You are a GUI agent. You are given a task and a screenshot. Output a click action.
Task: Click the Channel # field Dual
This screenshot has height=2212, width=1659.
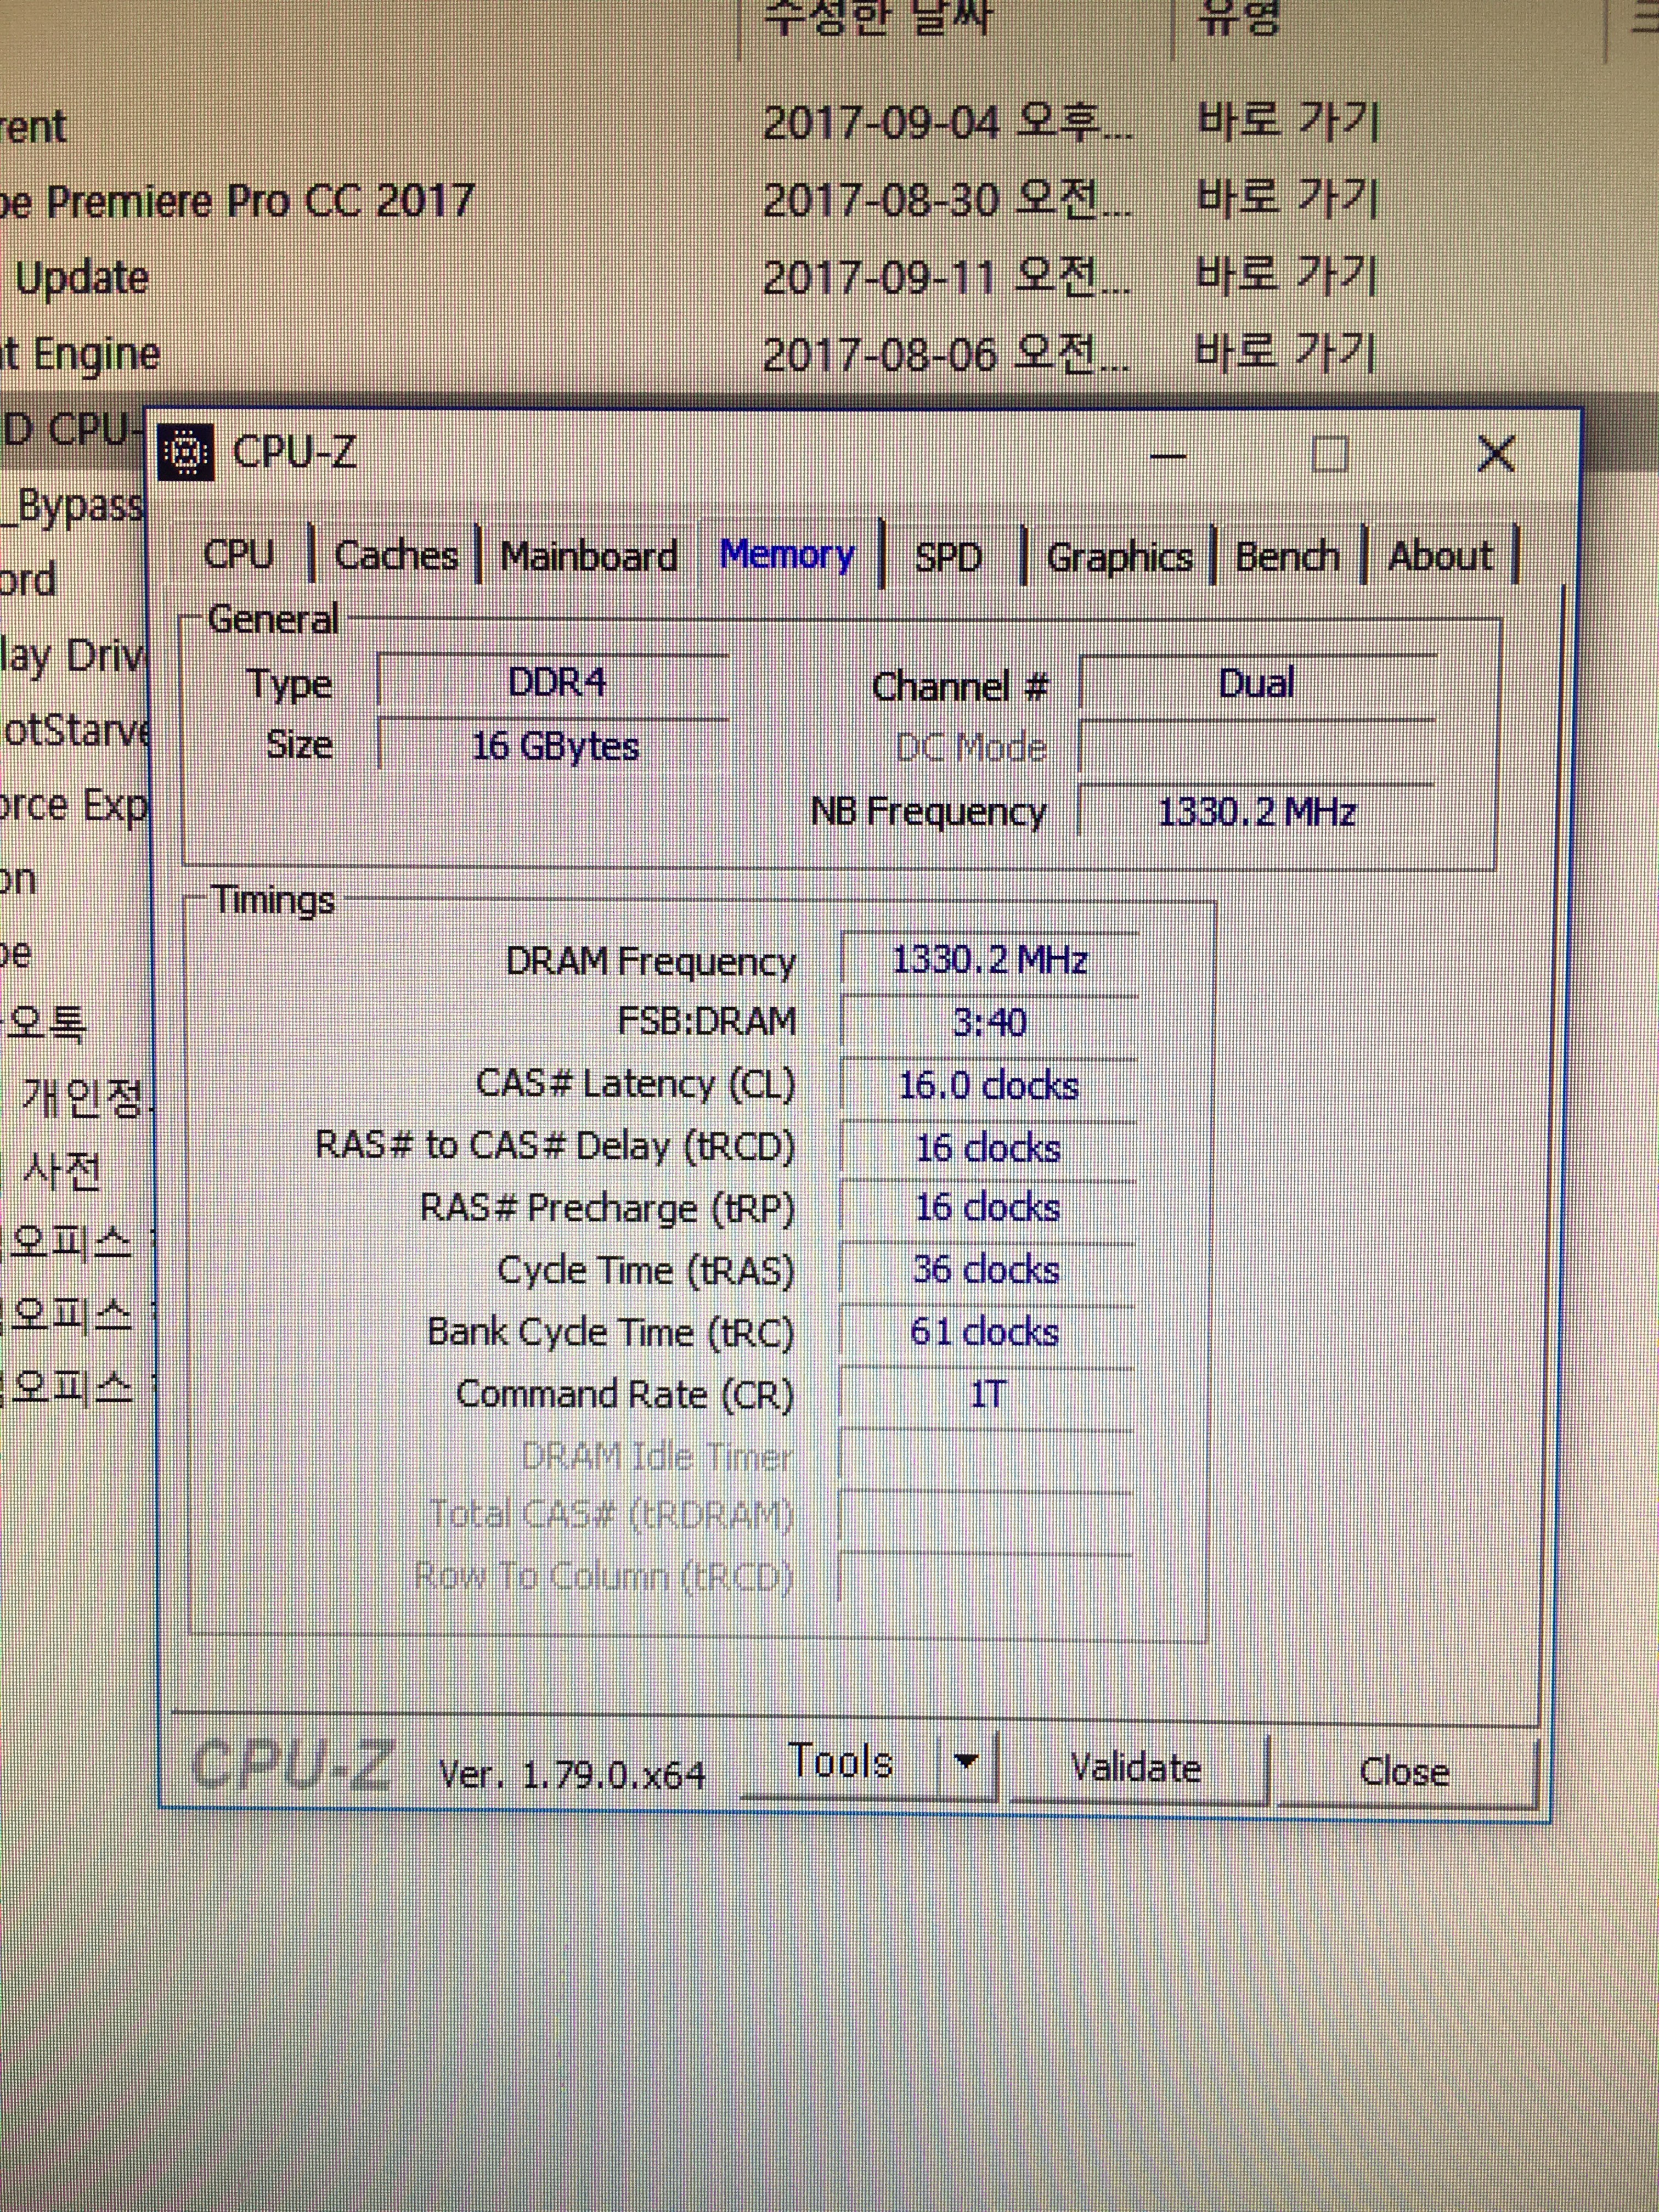click(x=1258, y=684)
